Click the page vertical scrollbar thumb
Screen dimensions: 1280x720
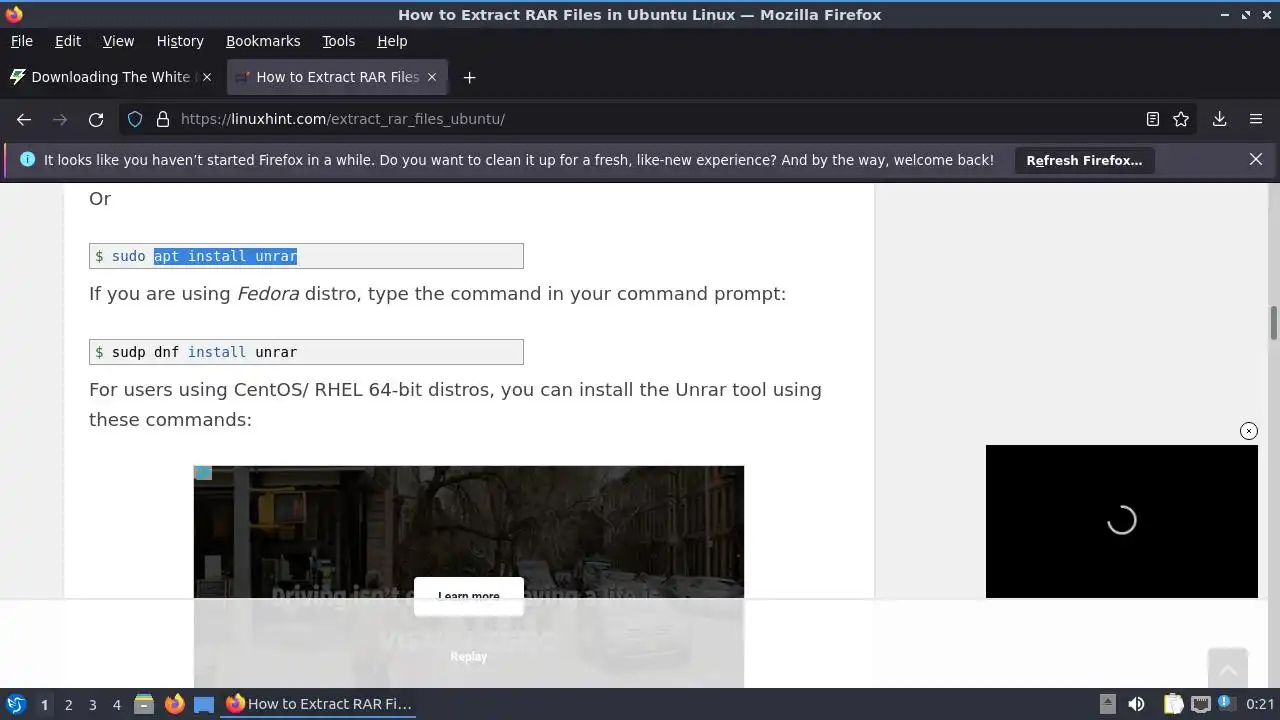click(x=1274, y=324)
